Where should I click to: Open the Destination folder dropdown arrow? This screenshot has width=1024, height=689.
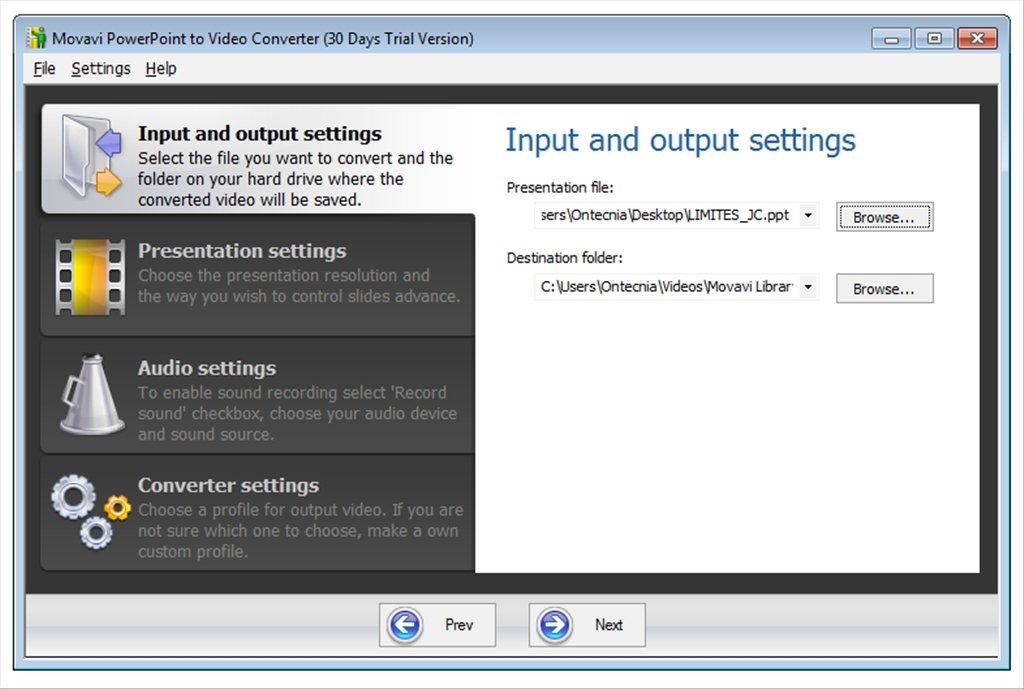tap(808, 287)
